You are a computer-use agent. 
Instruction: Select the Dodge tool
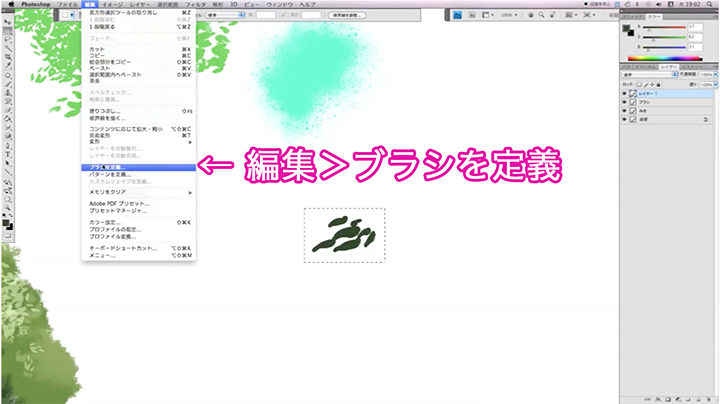8,136
